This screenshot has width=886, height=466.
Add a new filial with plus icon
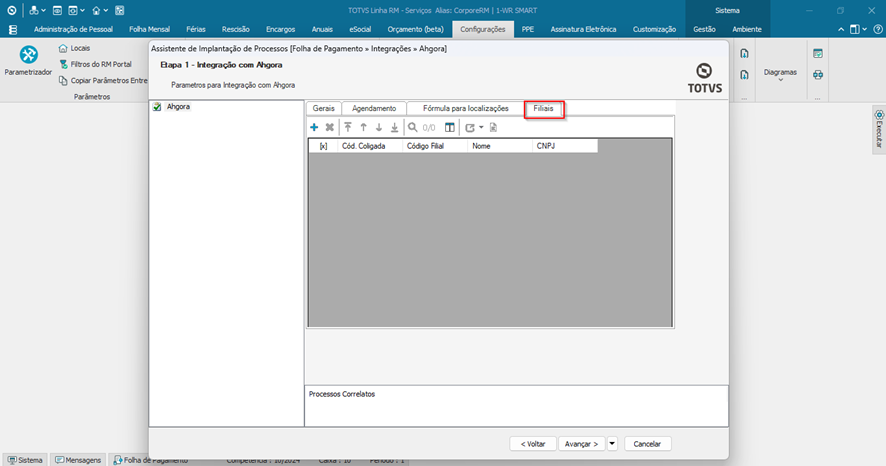coord(314,128)
